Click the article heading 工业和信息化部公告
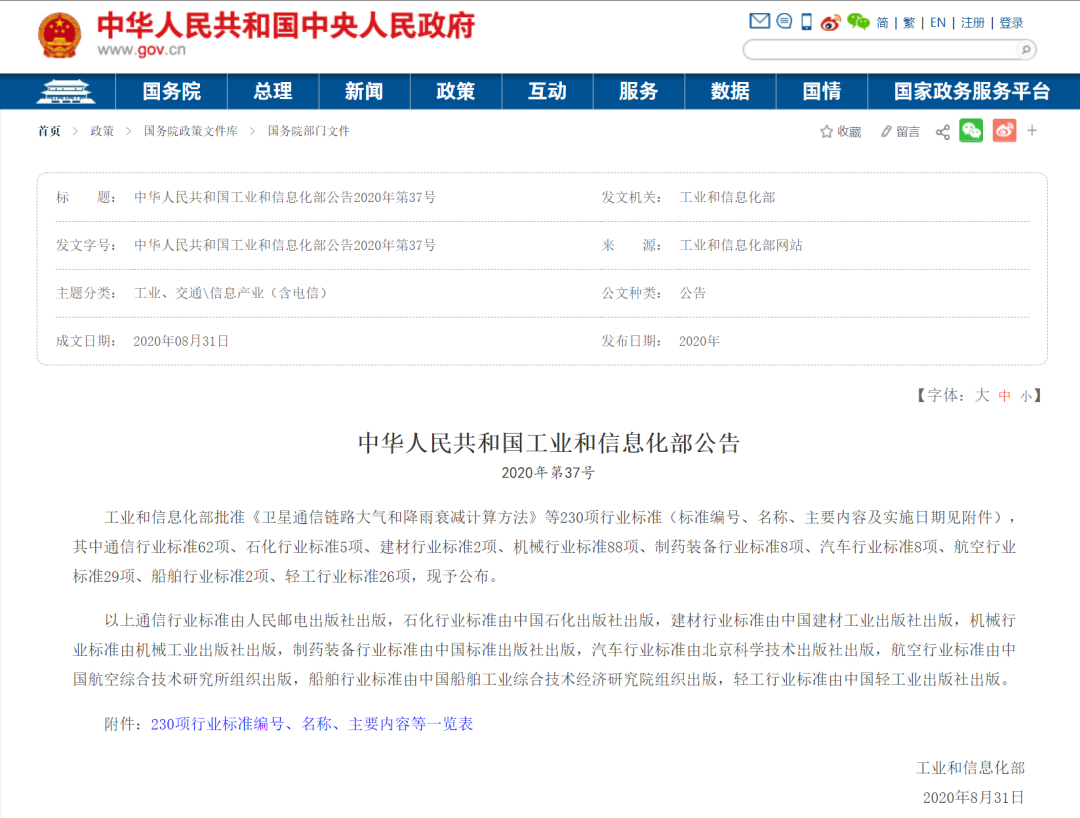The width and height of the screenshot is (1080, 818). [x=549, y=443]
